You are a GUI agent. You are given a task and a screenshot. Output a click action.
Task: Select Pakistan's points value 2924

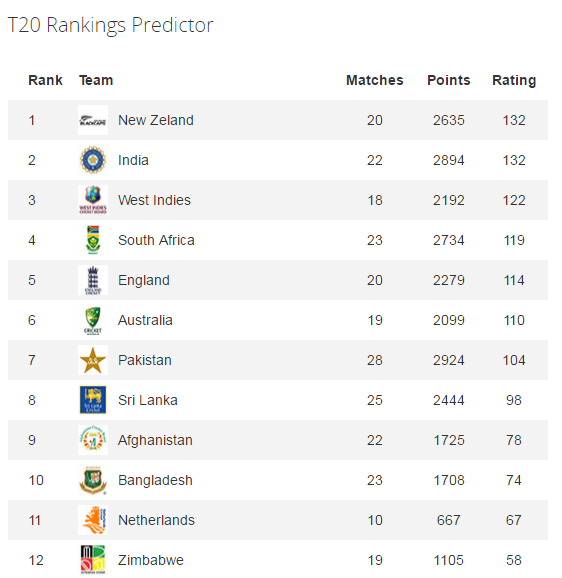pyautogui.click(x=448, y=360)
